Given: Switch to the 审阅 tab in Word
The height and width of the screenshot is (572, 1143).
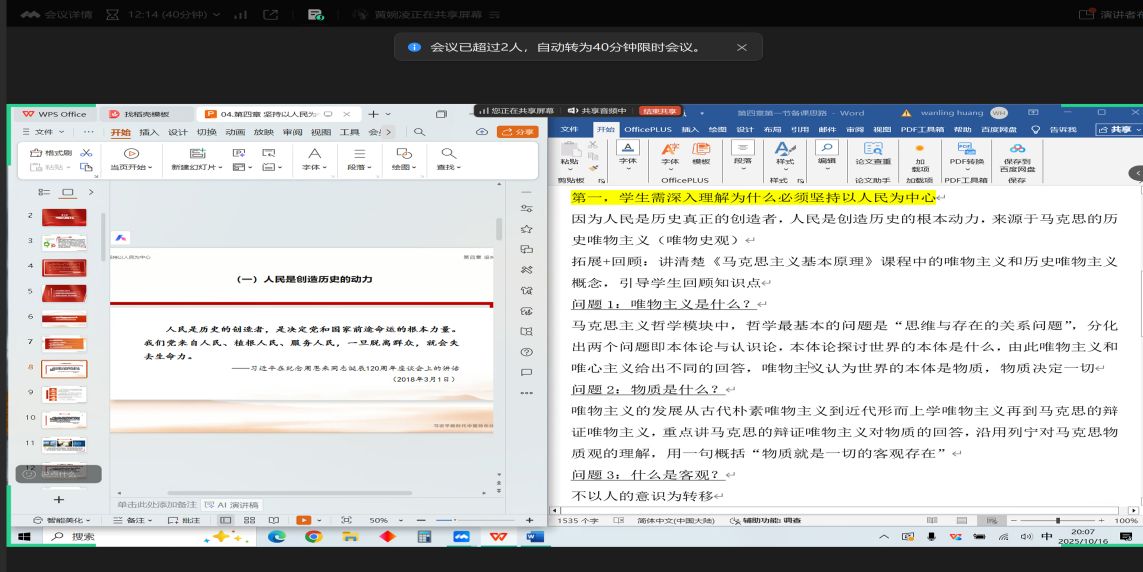Looking at the screenshot, I should click(854, 129).
